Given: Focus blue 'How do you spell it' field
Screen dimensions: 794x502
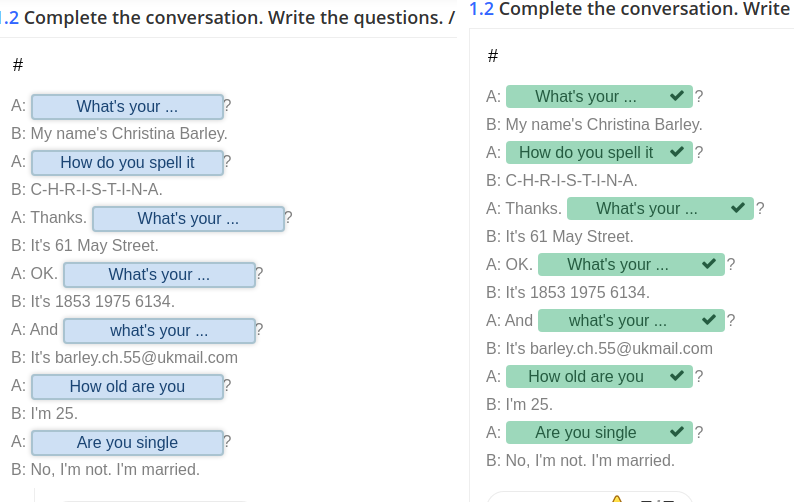Looking at the screenshot, I should [128, 163].
